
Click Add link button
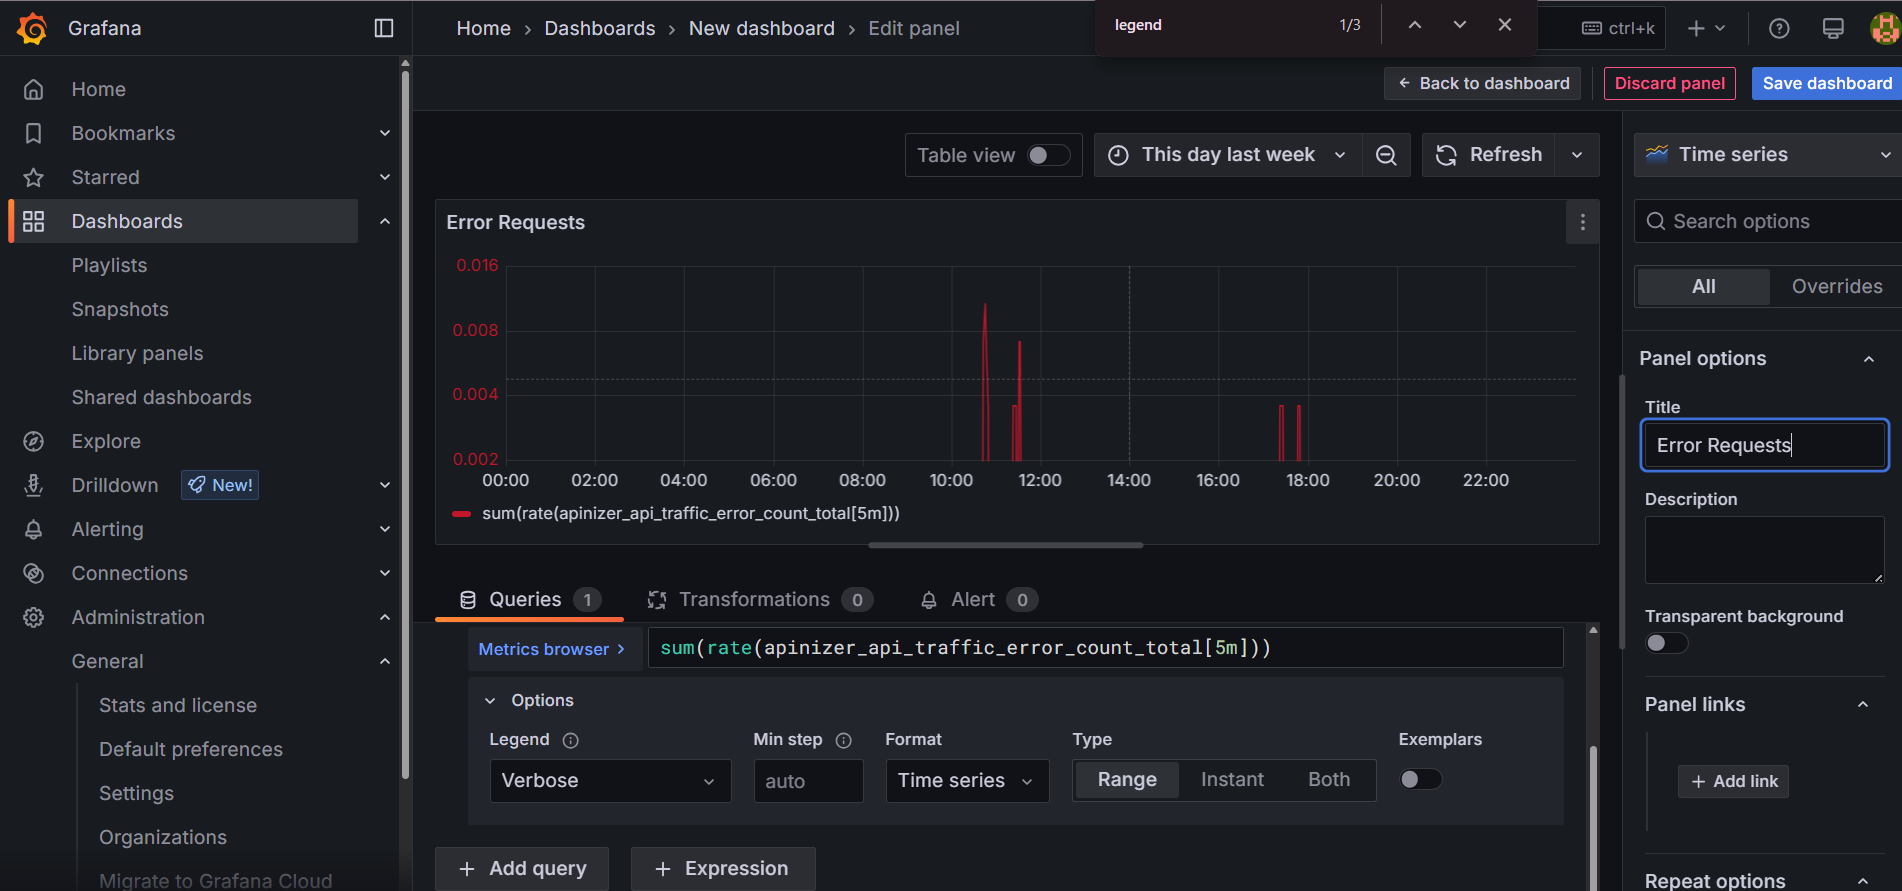(x=1733, y=781)
